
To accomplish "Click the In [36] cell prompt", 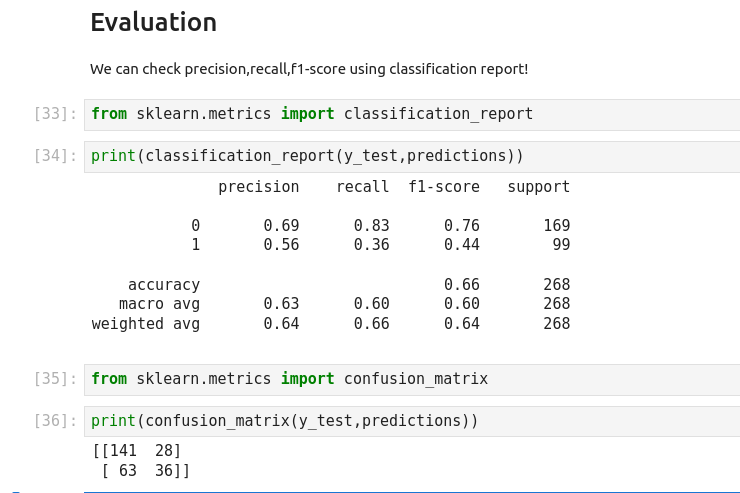I will (55, 421).
